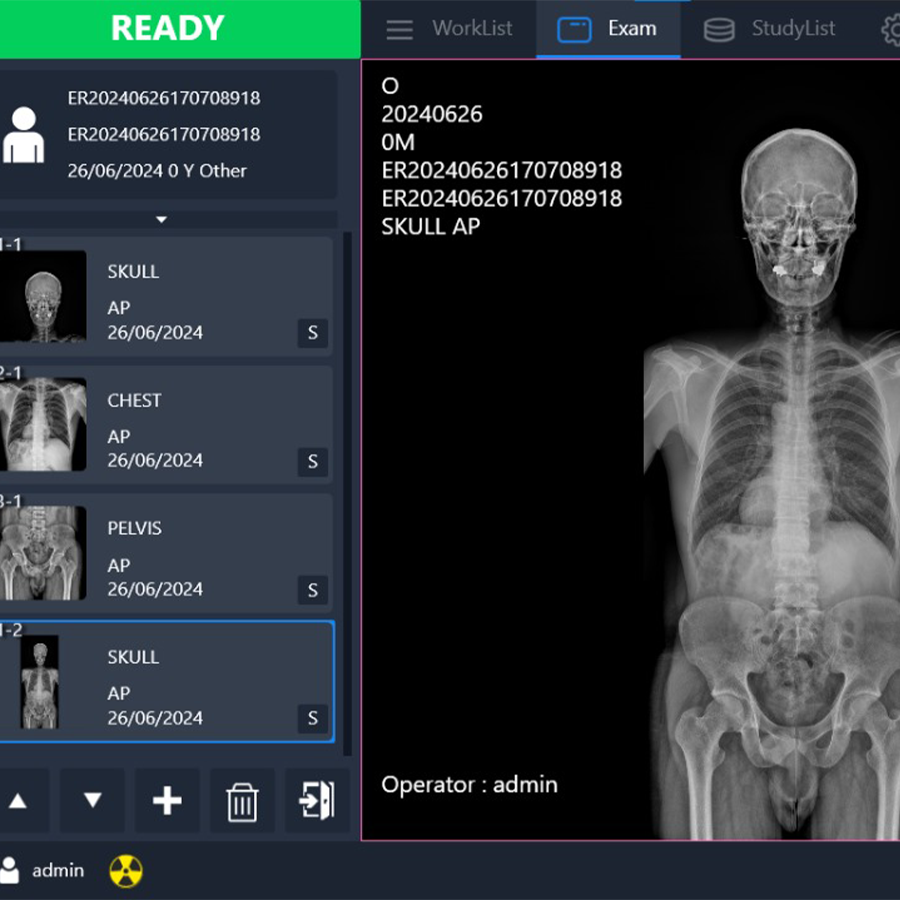Click the yellow radiation warning icon
Image resolution: width=900 pixels, height=900 pixels.
[x=126, y=870]
